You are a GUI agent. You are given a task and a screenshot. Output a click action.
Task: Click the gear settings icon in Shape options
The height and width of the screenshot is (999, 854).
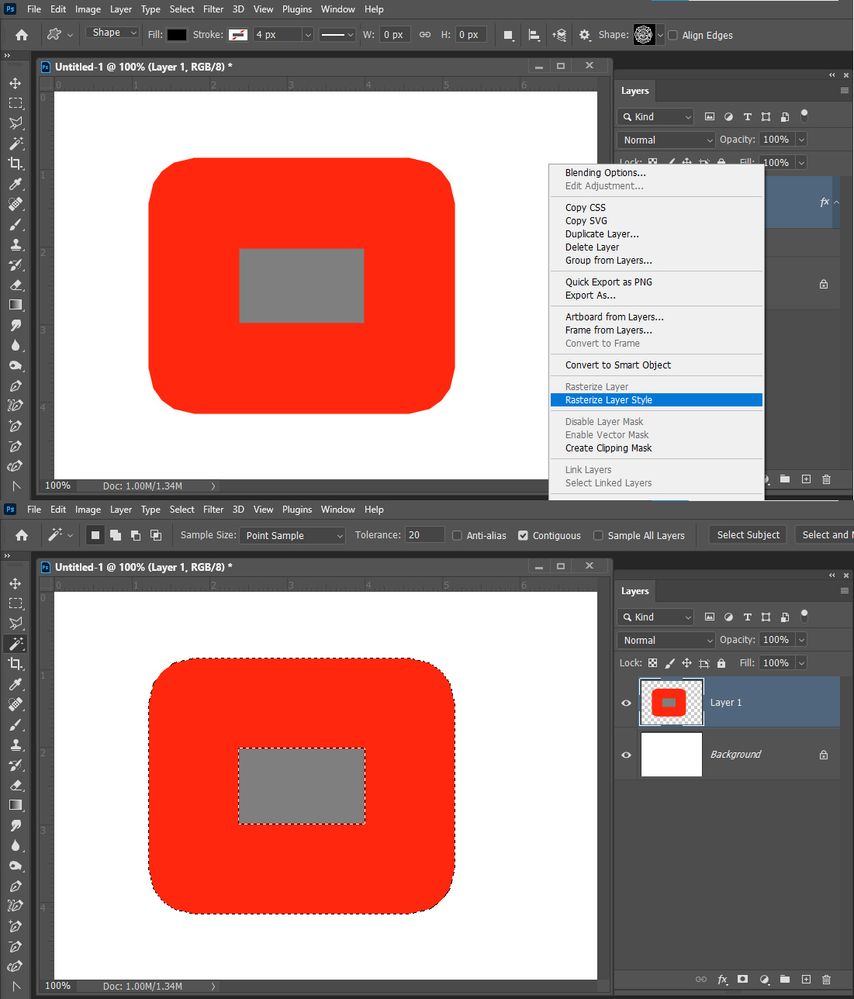[584, 35]
